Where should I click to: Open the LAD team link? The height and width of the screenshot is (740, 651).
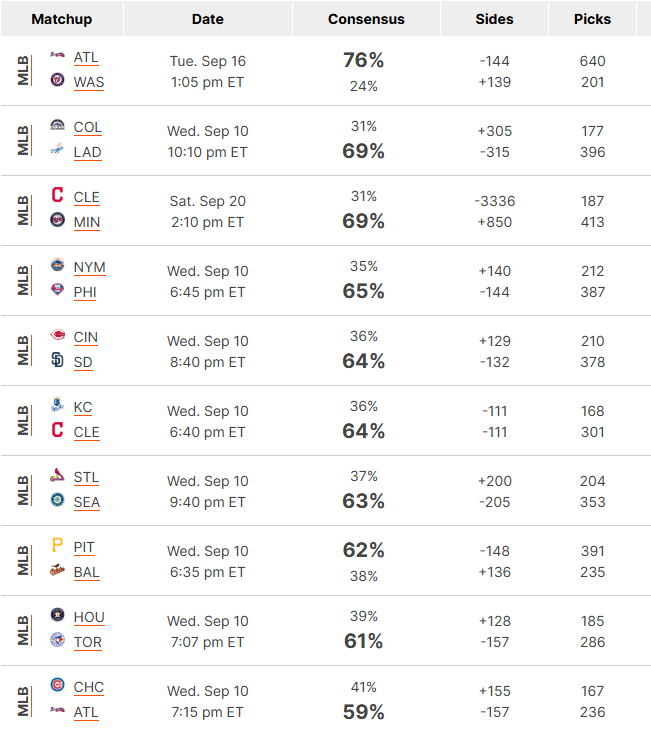coord(87,152)
